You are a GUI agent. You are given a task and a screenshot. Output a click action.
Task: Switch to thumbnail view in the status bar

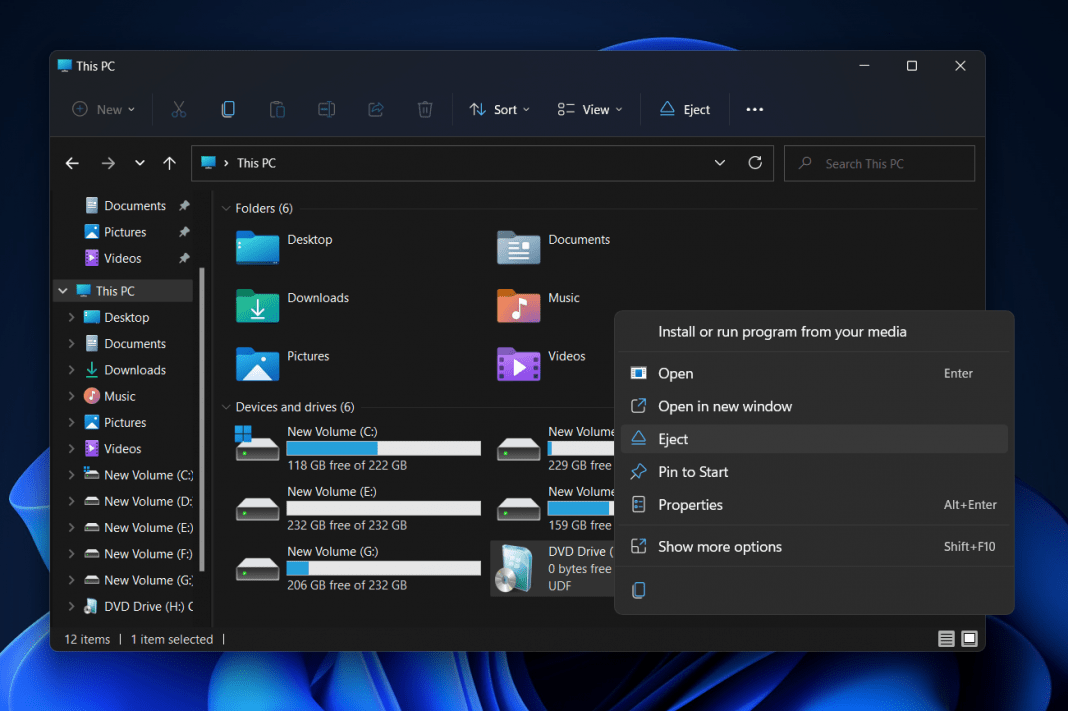(969, 638)
